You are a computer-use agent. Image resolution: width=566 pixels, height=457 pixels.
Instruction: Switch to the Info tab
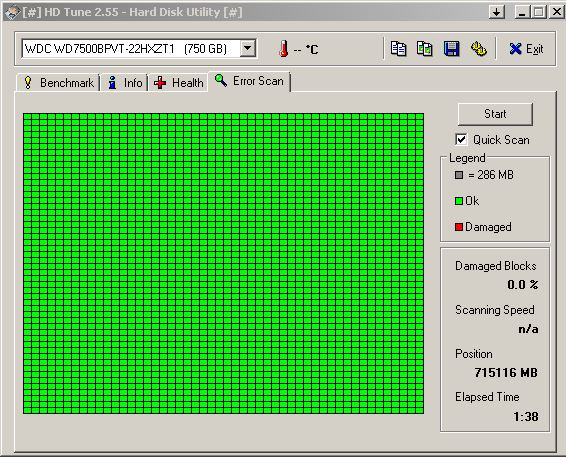coord(125,83)
